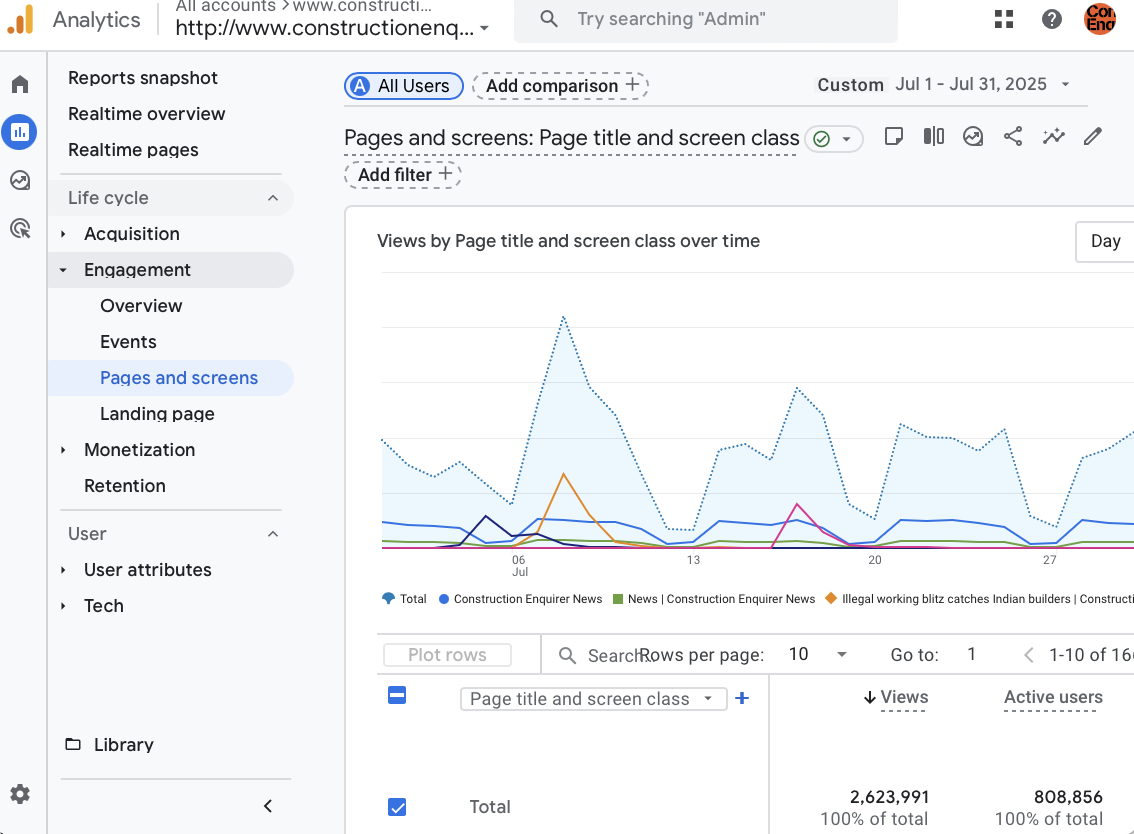Open Realtime pages
Screen dimensions: 1134x834
click(x=133, y=150)
